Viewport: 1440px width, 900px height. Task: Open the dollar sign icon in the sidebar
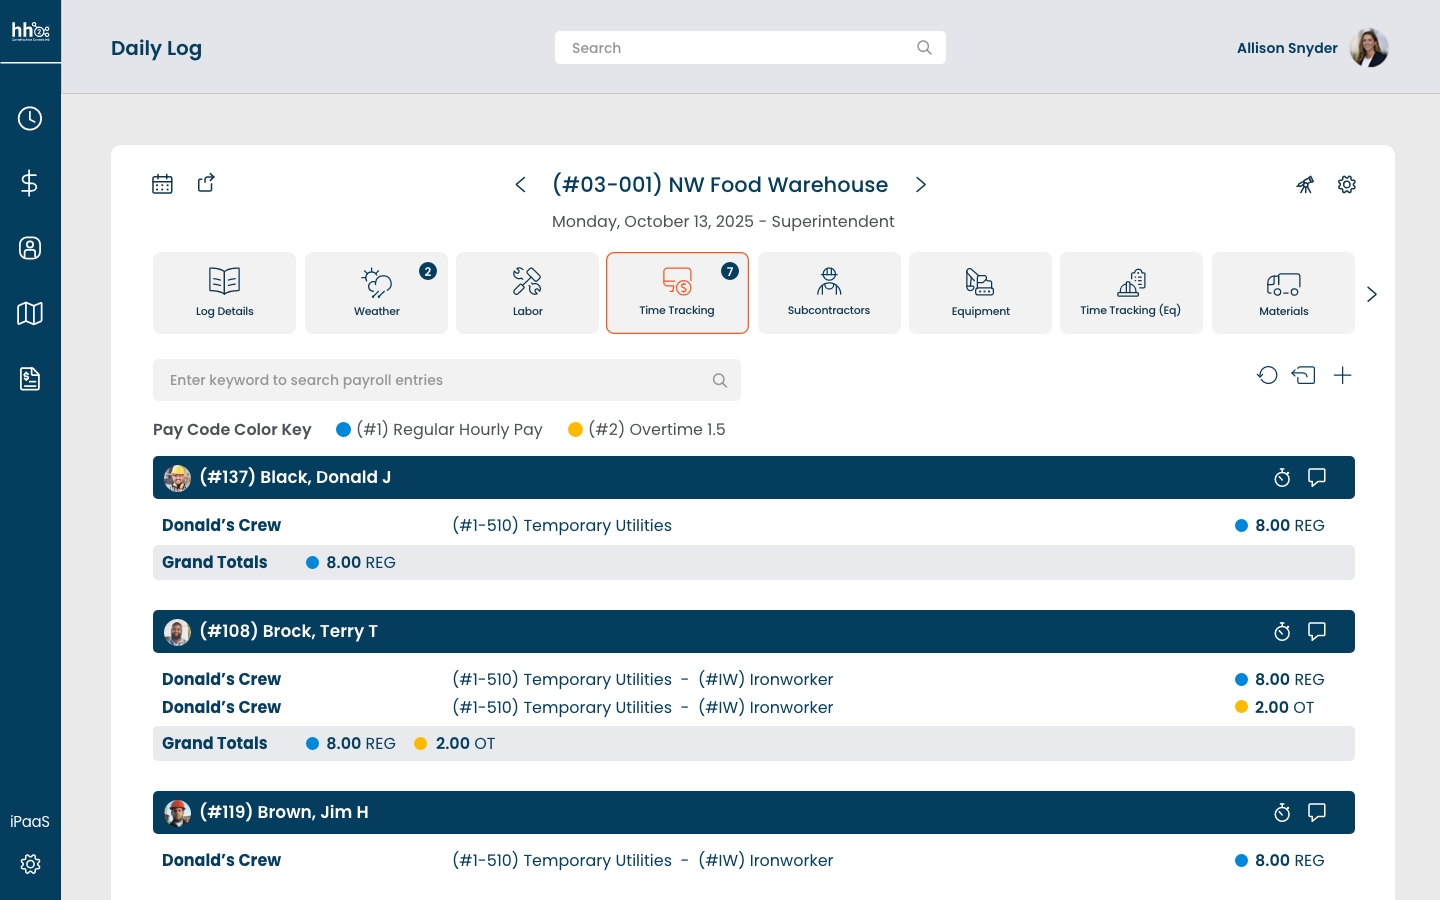click(x=30, y=183)
